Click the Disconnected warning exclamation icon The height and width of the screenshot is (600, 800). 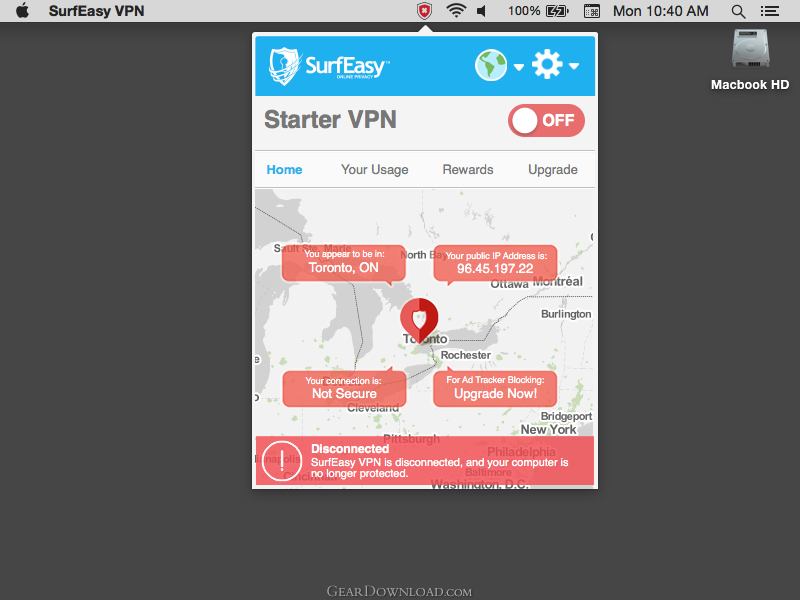click(282, 461)
